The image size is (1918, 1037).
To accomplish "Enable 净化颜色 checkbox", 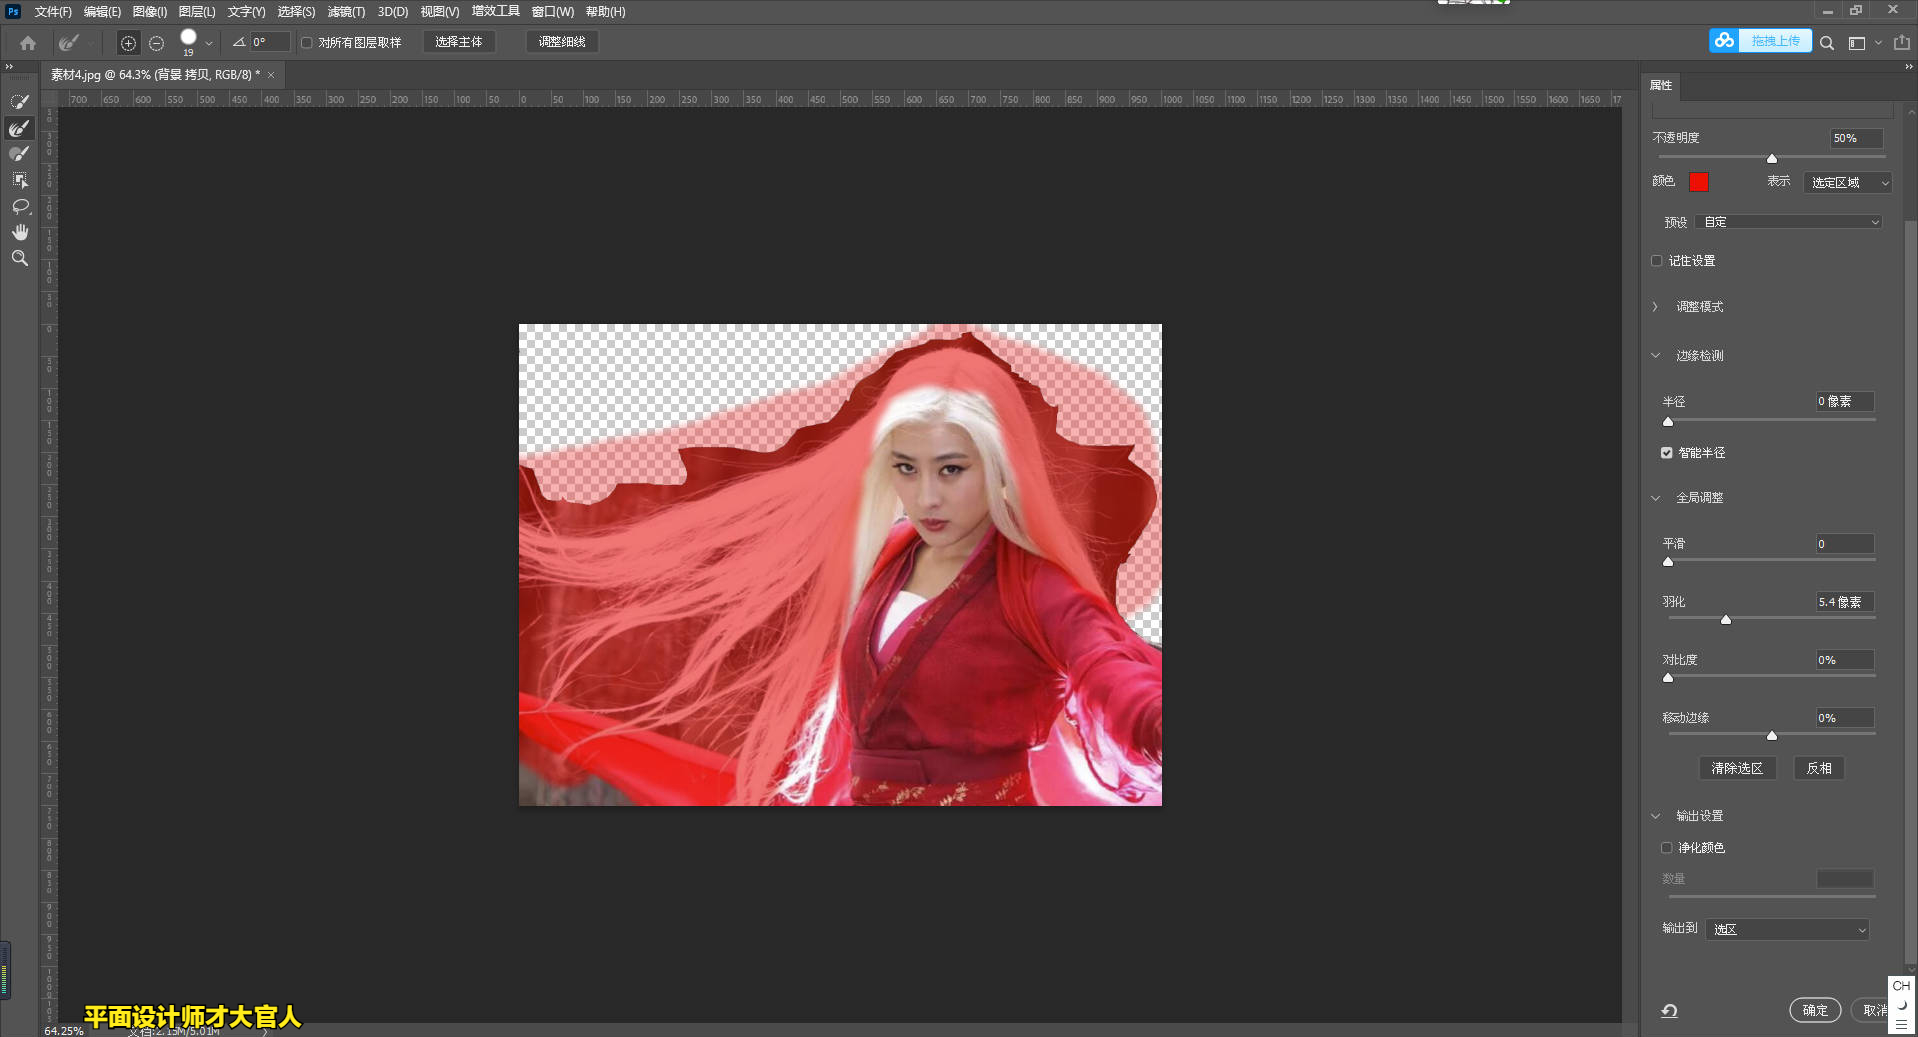I will tap(1666, 848).
